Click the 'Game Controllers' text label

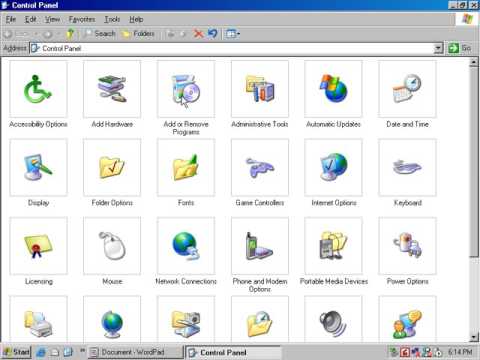(x=260, y=203)
